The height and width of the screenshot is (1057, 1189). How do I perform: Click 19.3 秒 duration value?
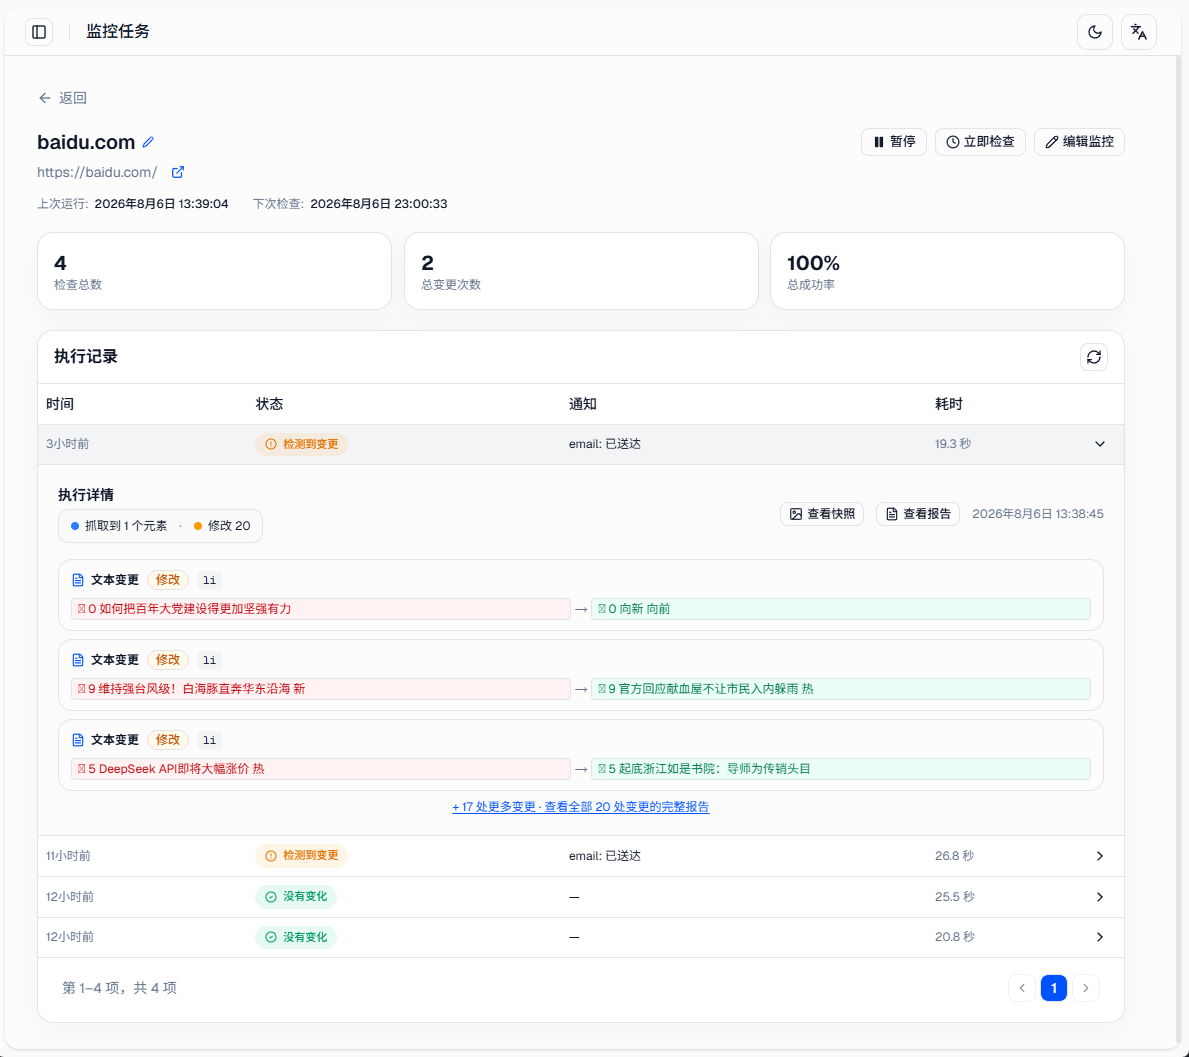(952, 444)
